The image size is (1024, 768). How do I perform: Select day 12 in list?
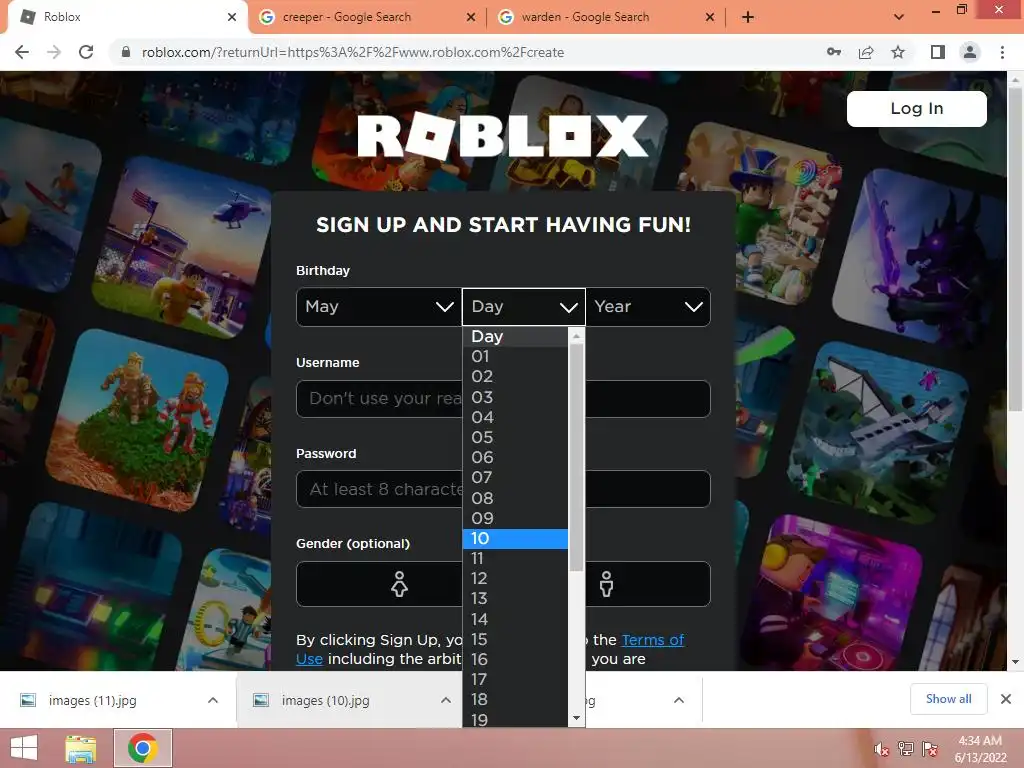515,579
